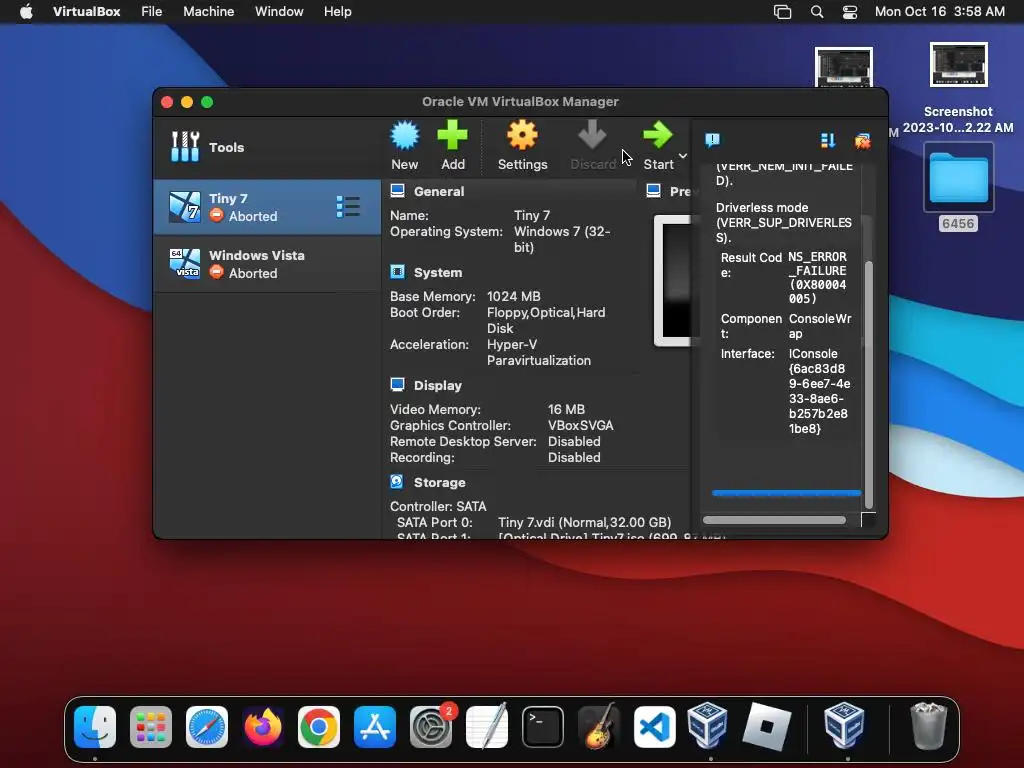
Task: Click the Spotlight search icon in menu bar
Action: click(817, 12)
